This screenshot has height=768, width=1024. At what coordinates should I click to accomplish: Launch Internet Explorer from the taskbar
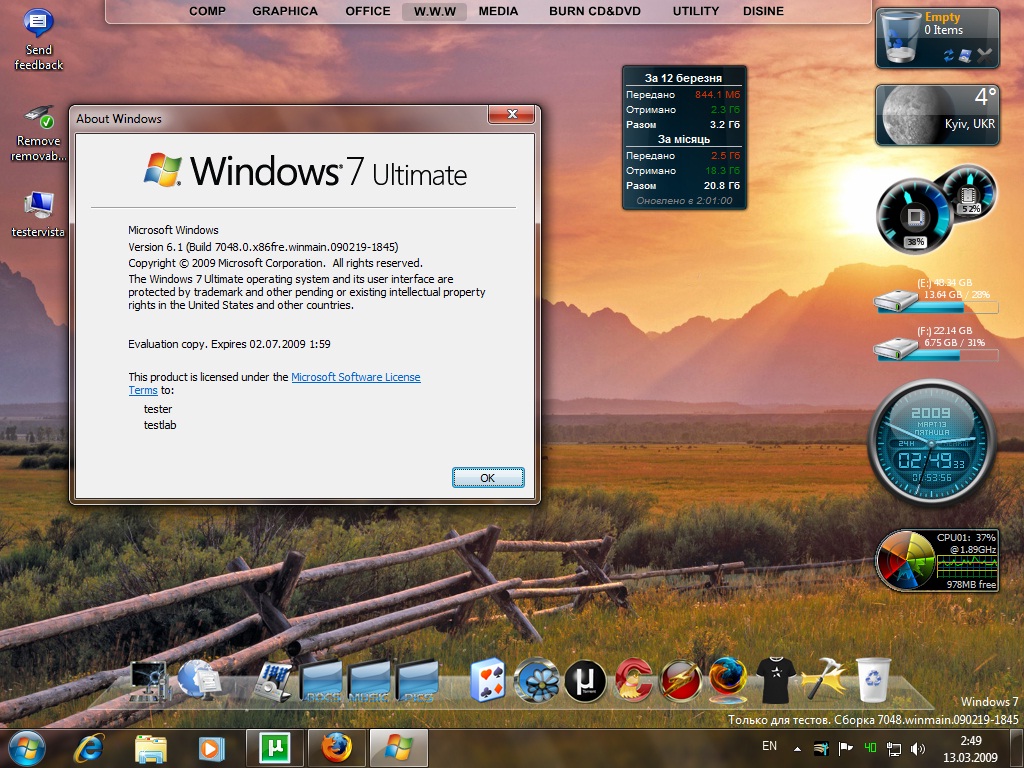click(x=89, y=748)
